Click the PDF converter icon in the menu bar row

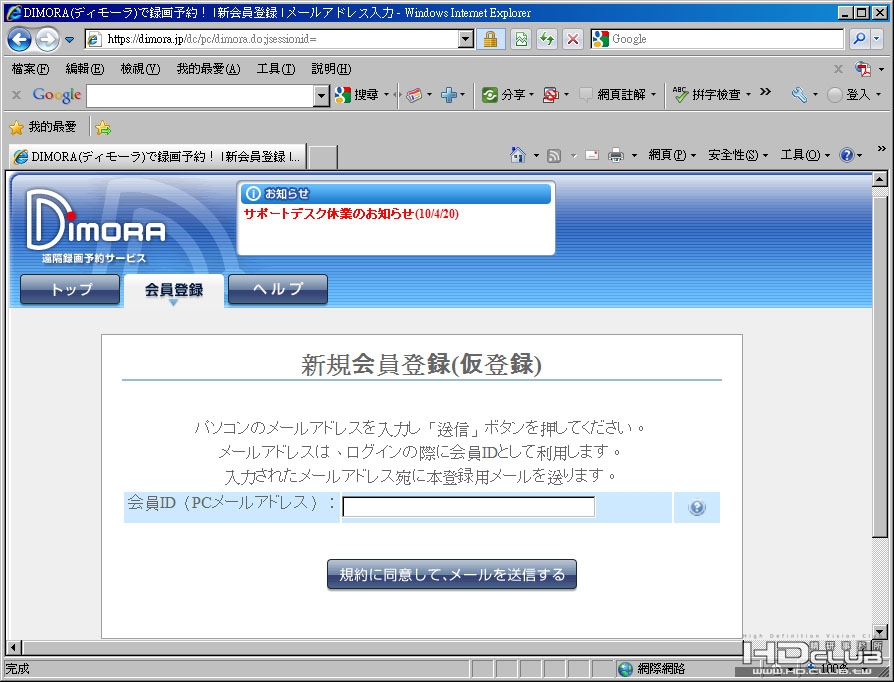863,69
